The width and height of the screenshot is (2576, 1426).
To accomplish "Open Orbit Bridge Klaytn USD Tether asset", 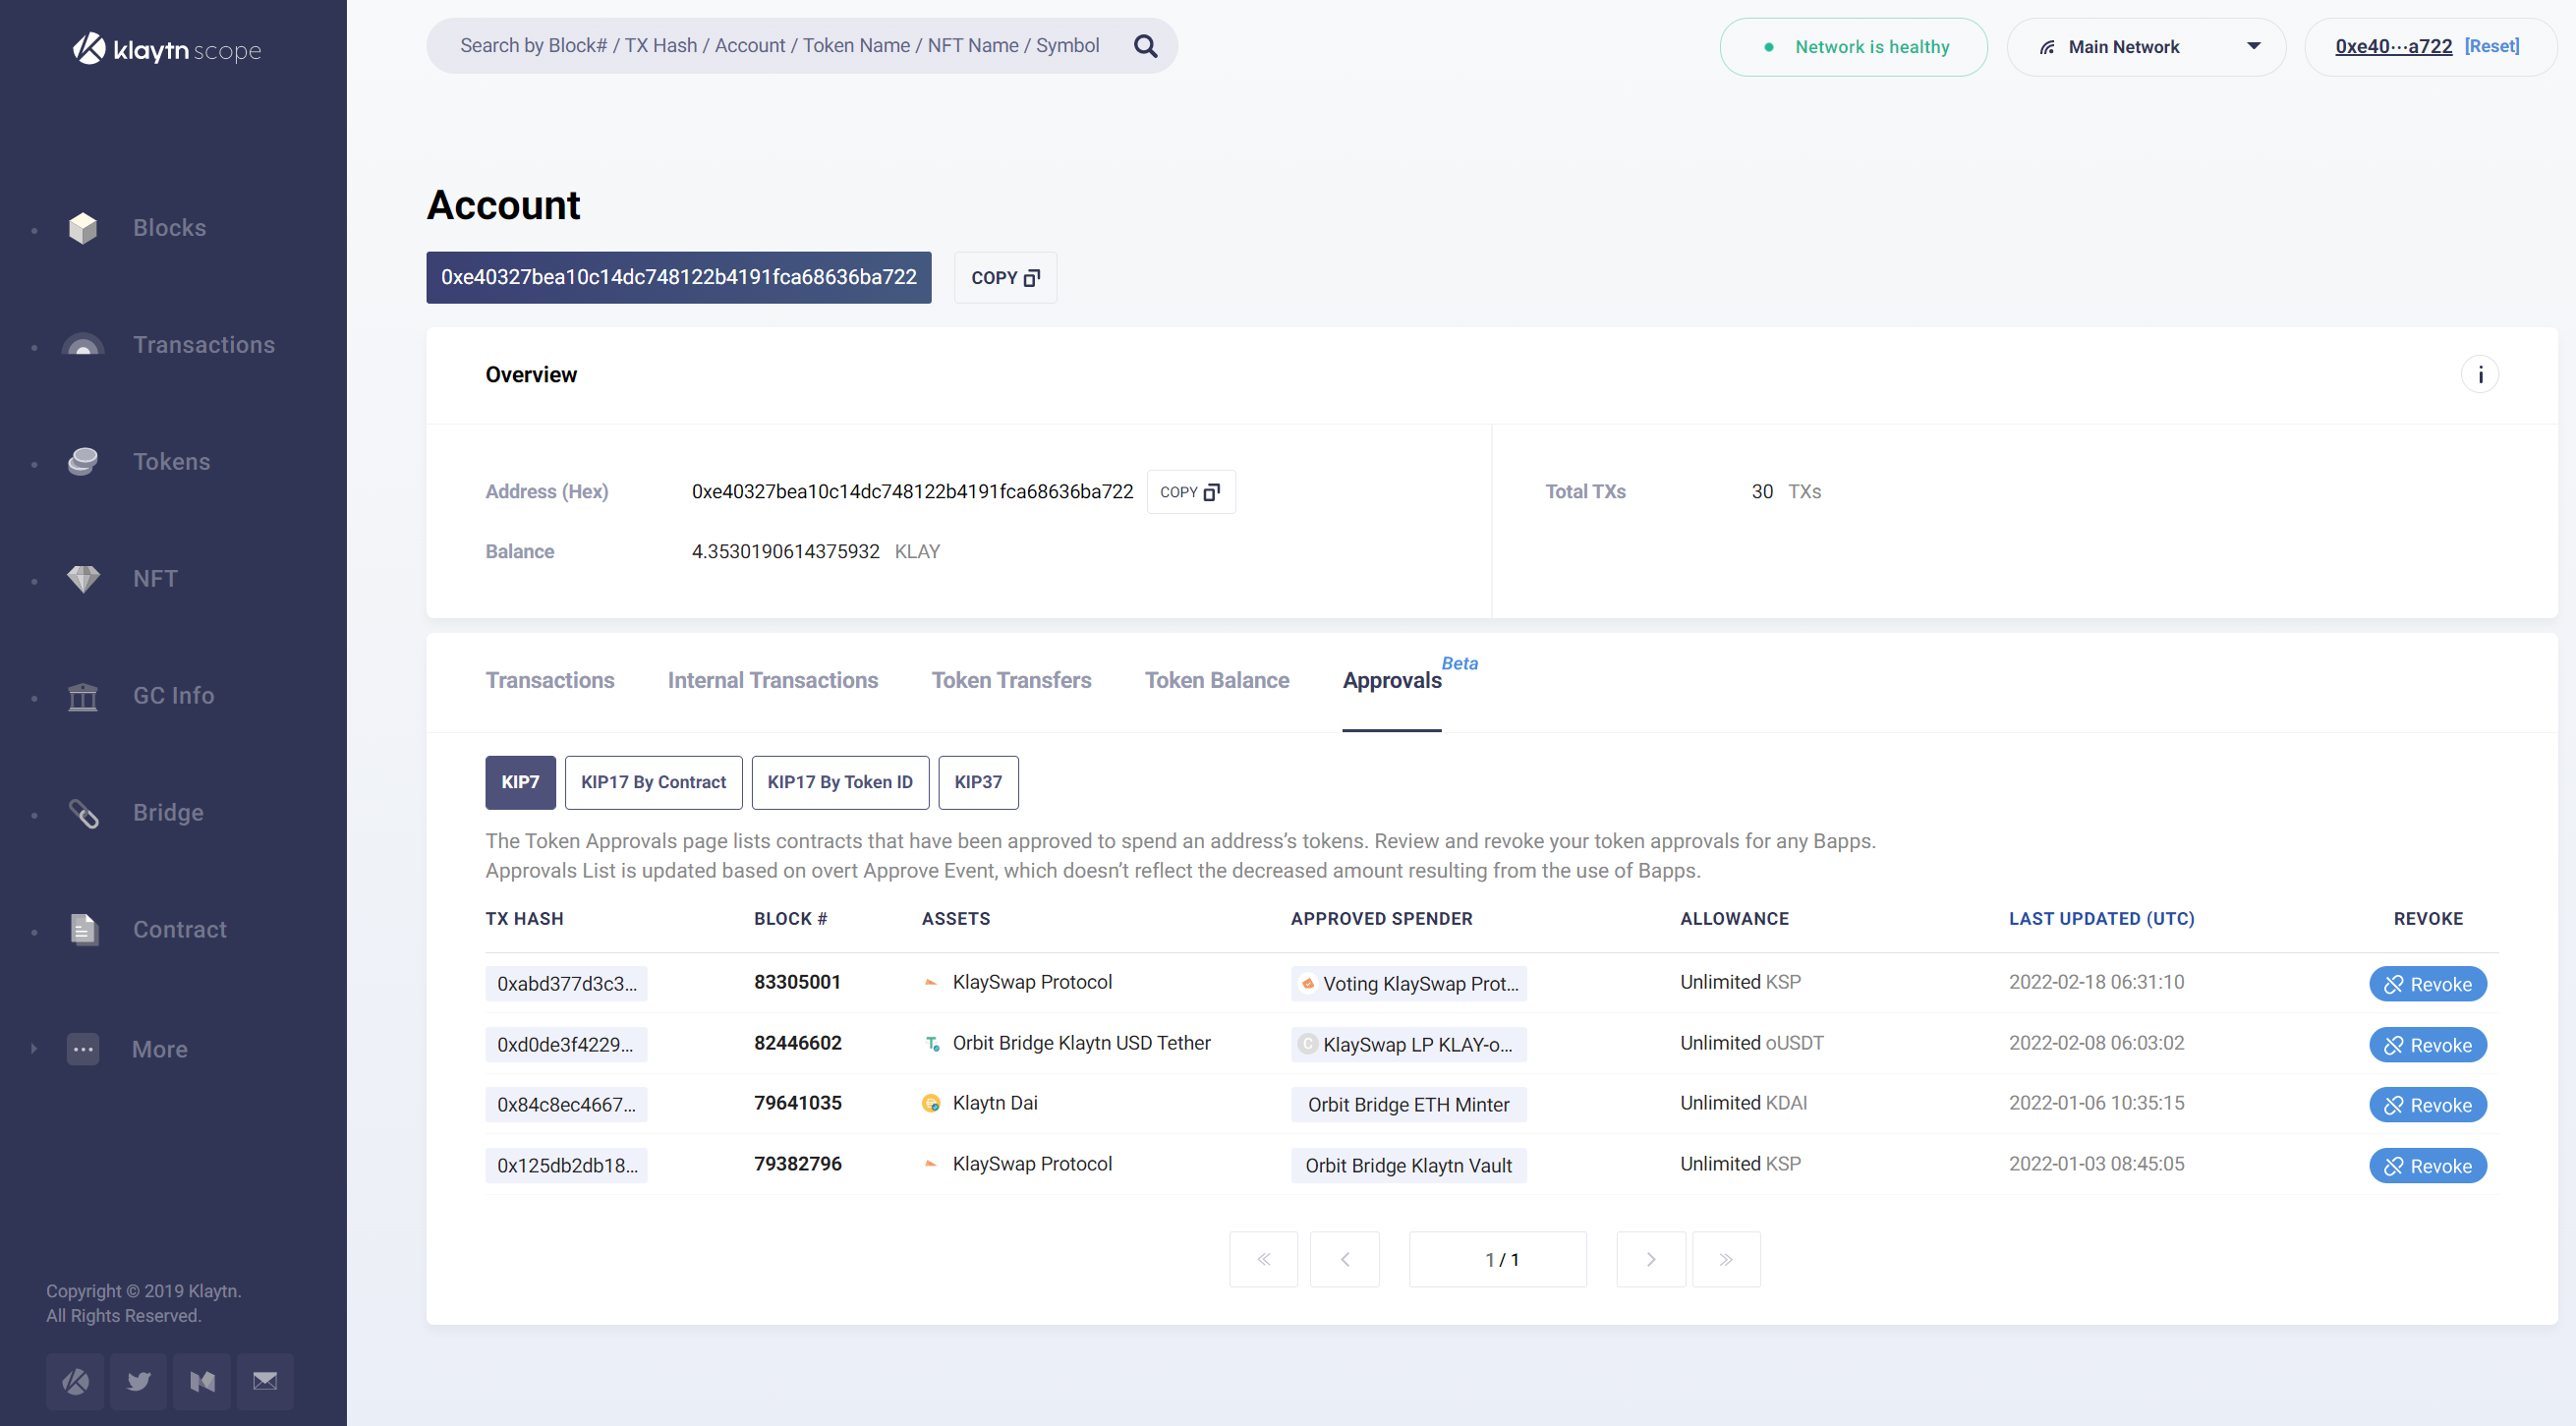I will (x=1081, y=1043).
